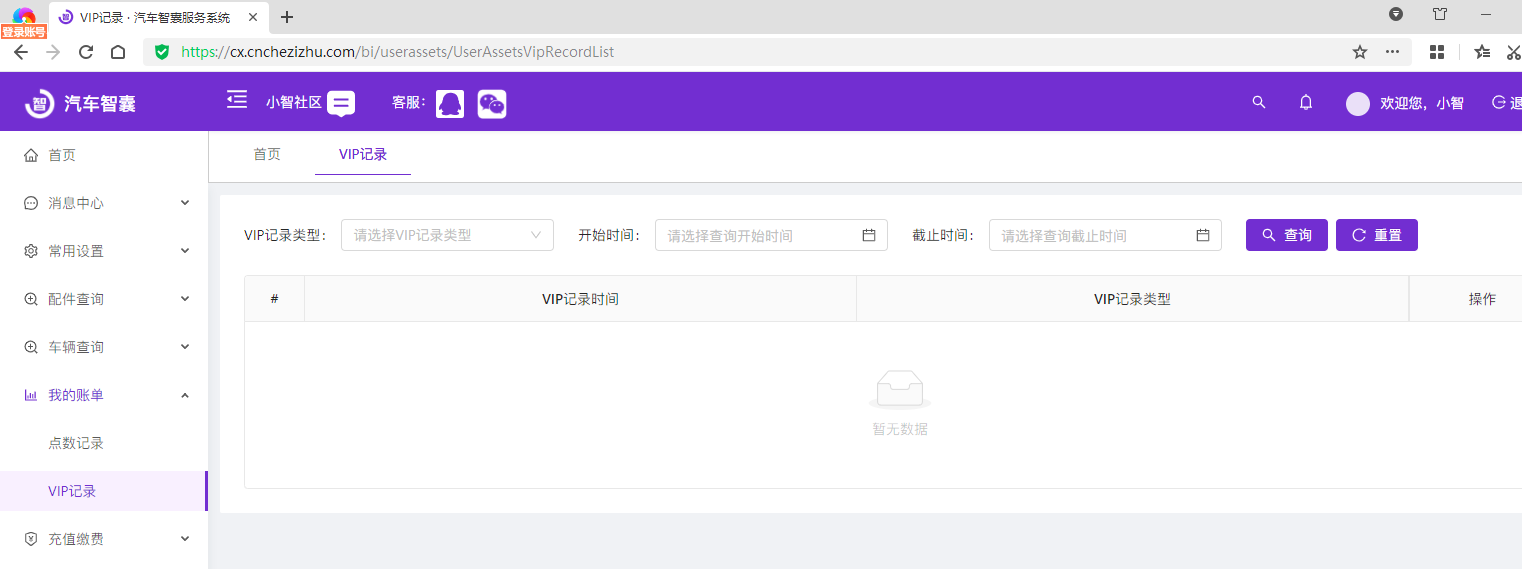Click the browser scissors screenshot icon
Viewport: 1522px width, 569px height.
coord(1514,52)
